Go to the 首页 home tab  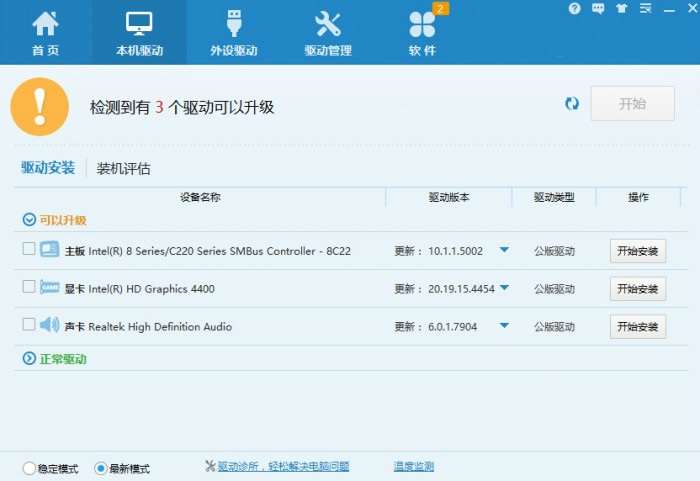tap(45, 34)
